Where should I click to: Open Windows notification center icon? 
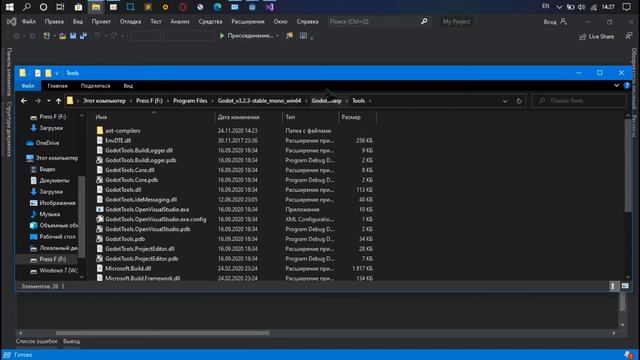(x=627, y=7)
